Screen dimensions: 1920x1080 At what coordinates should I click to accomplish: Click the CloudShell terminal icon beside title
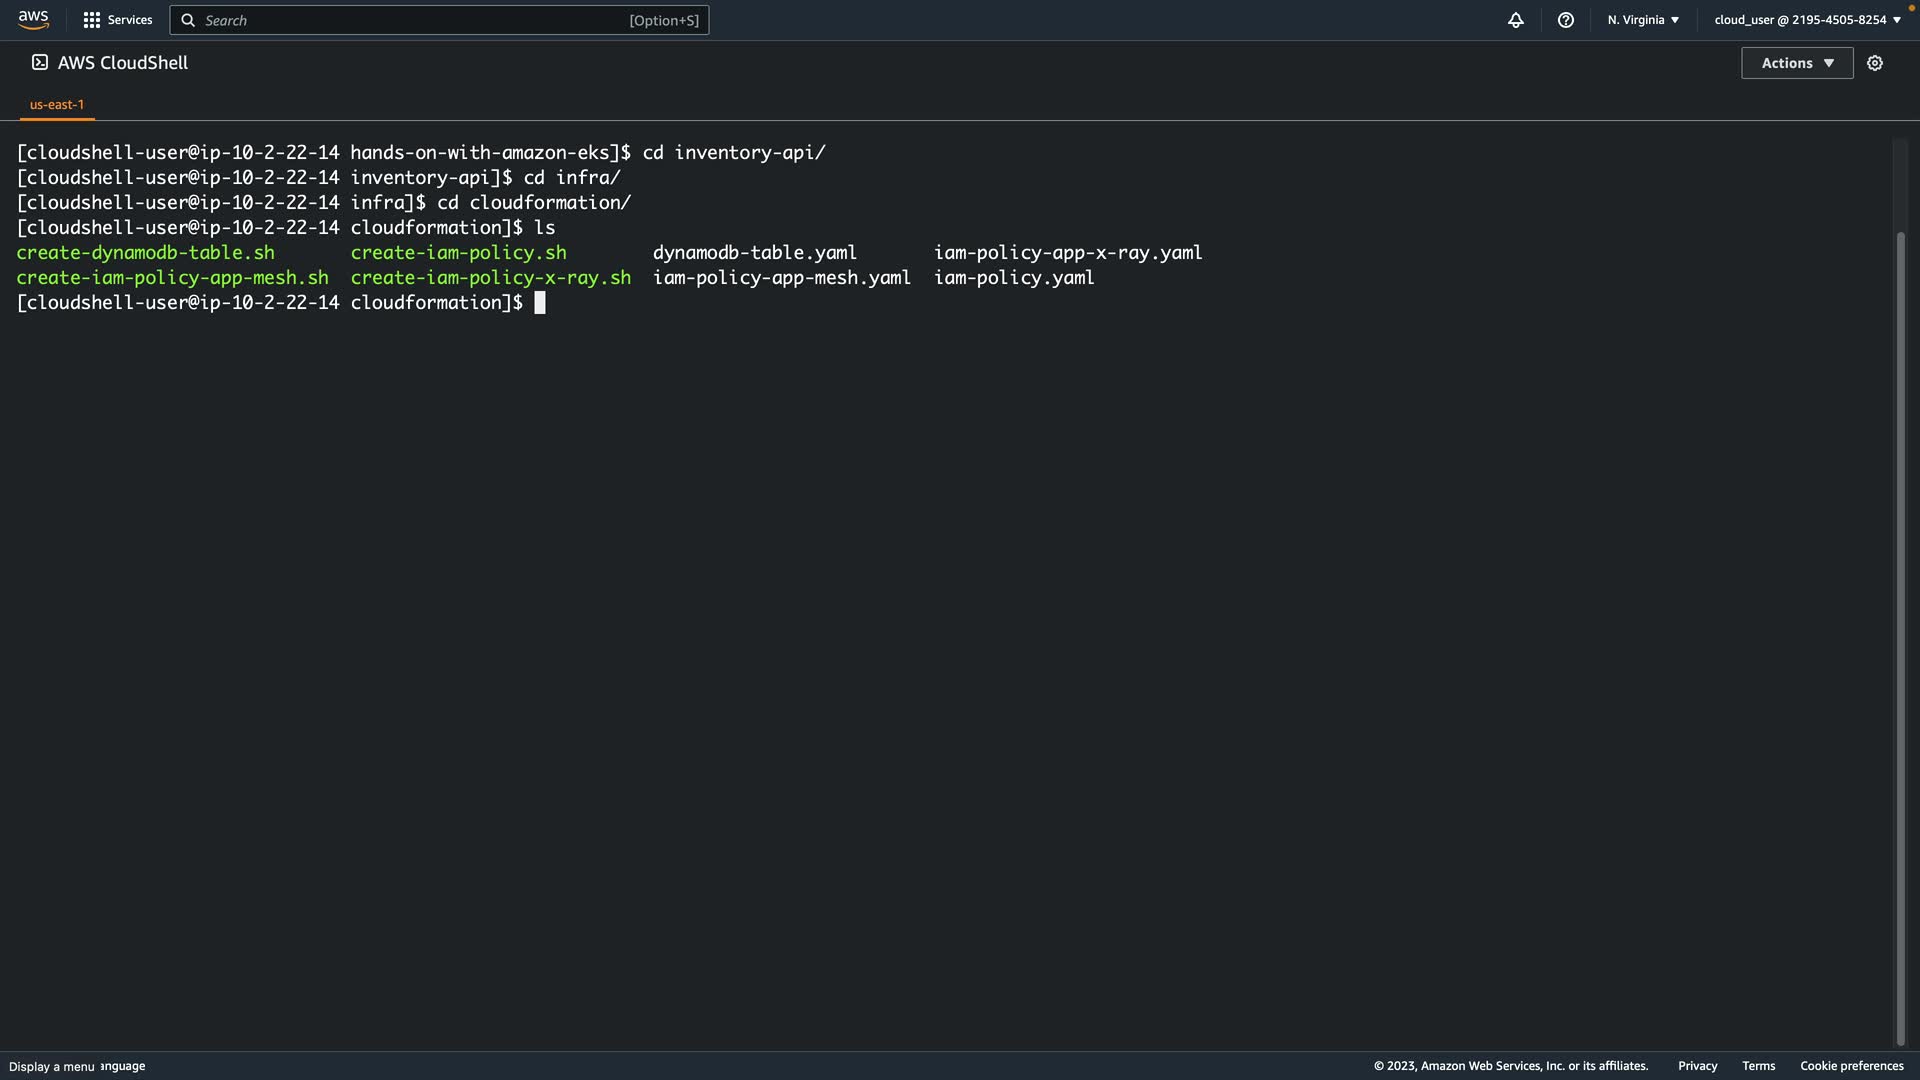[x=40, y=62]
